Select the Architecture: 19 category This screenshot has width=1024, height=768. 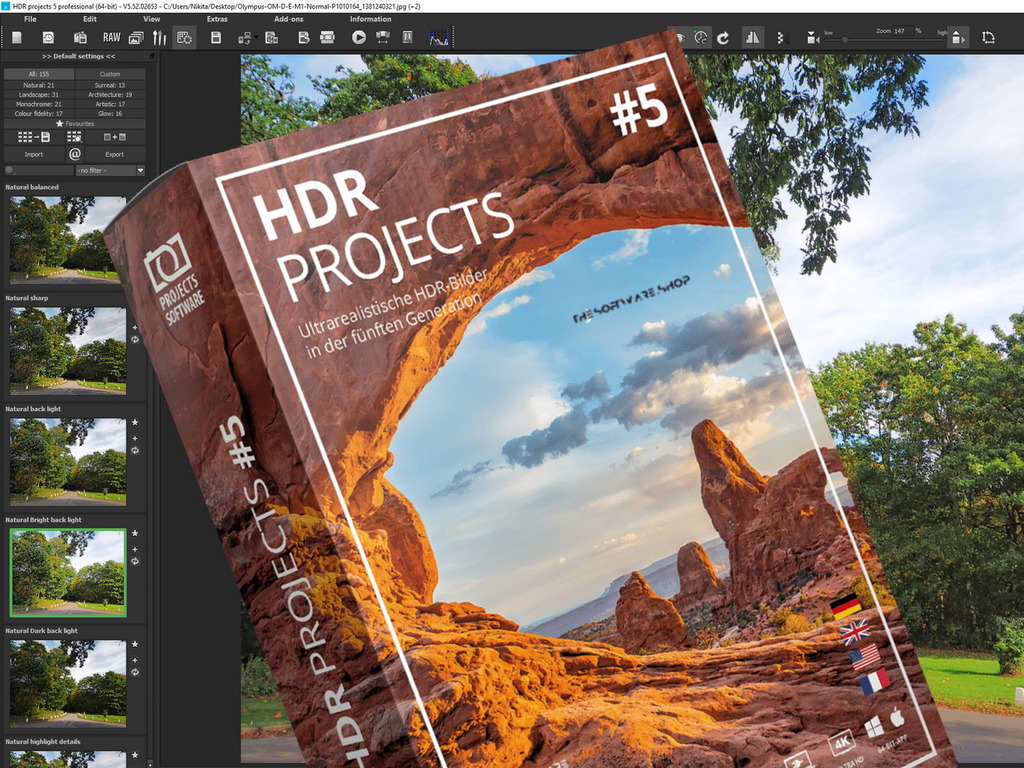click(110, 95)
